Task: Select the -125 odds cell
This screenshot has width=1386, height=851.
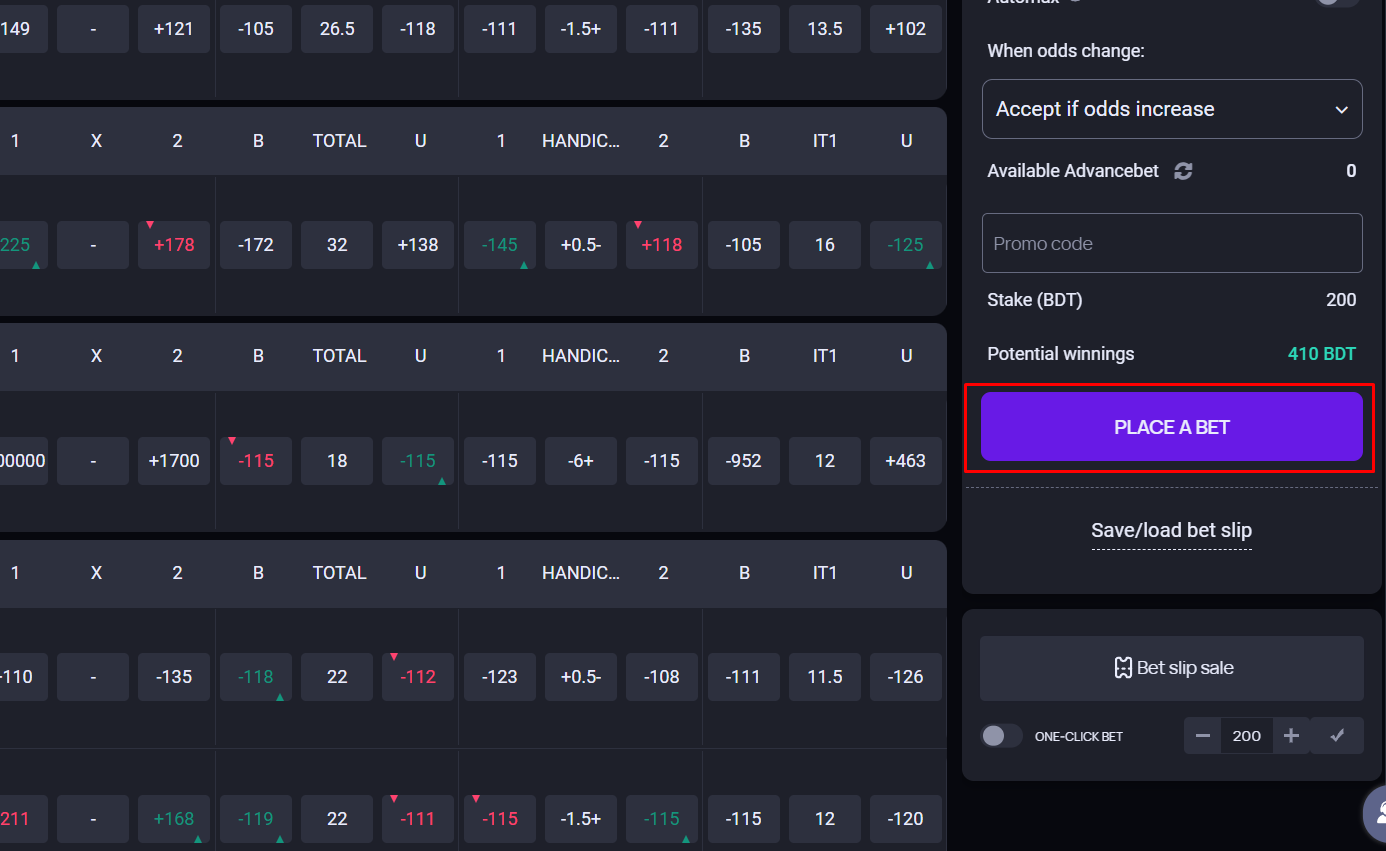Action: 906,245
